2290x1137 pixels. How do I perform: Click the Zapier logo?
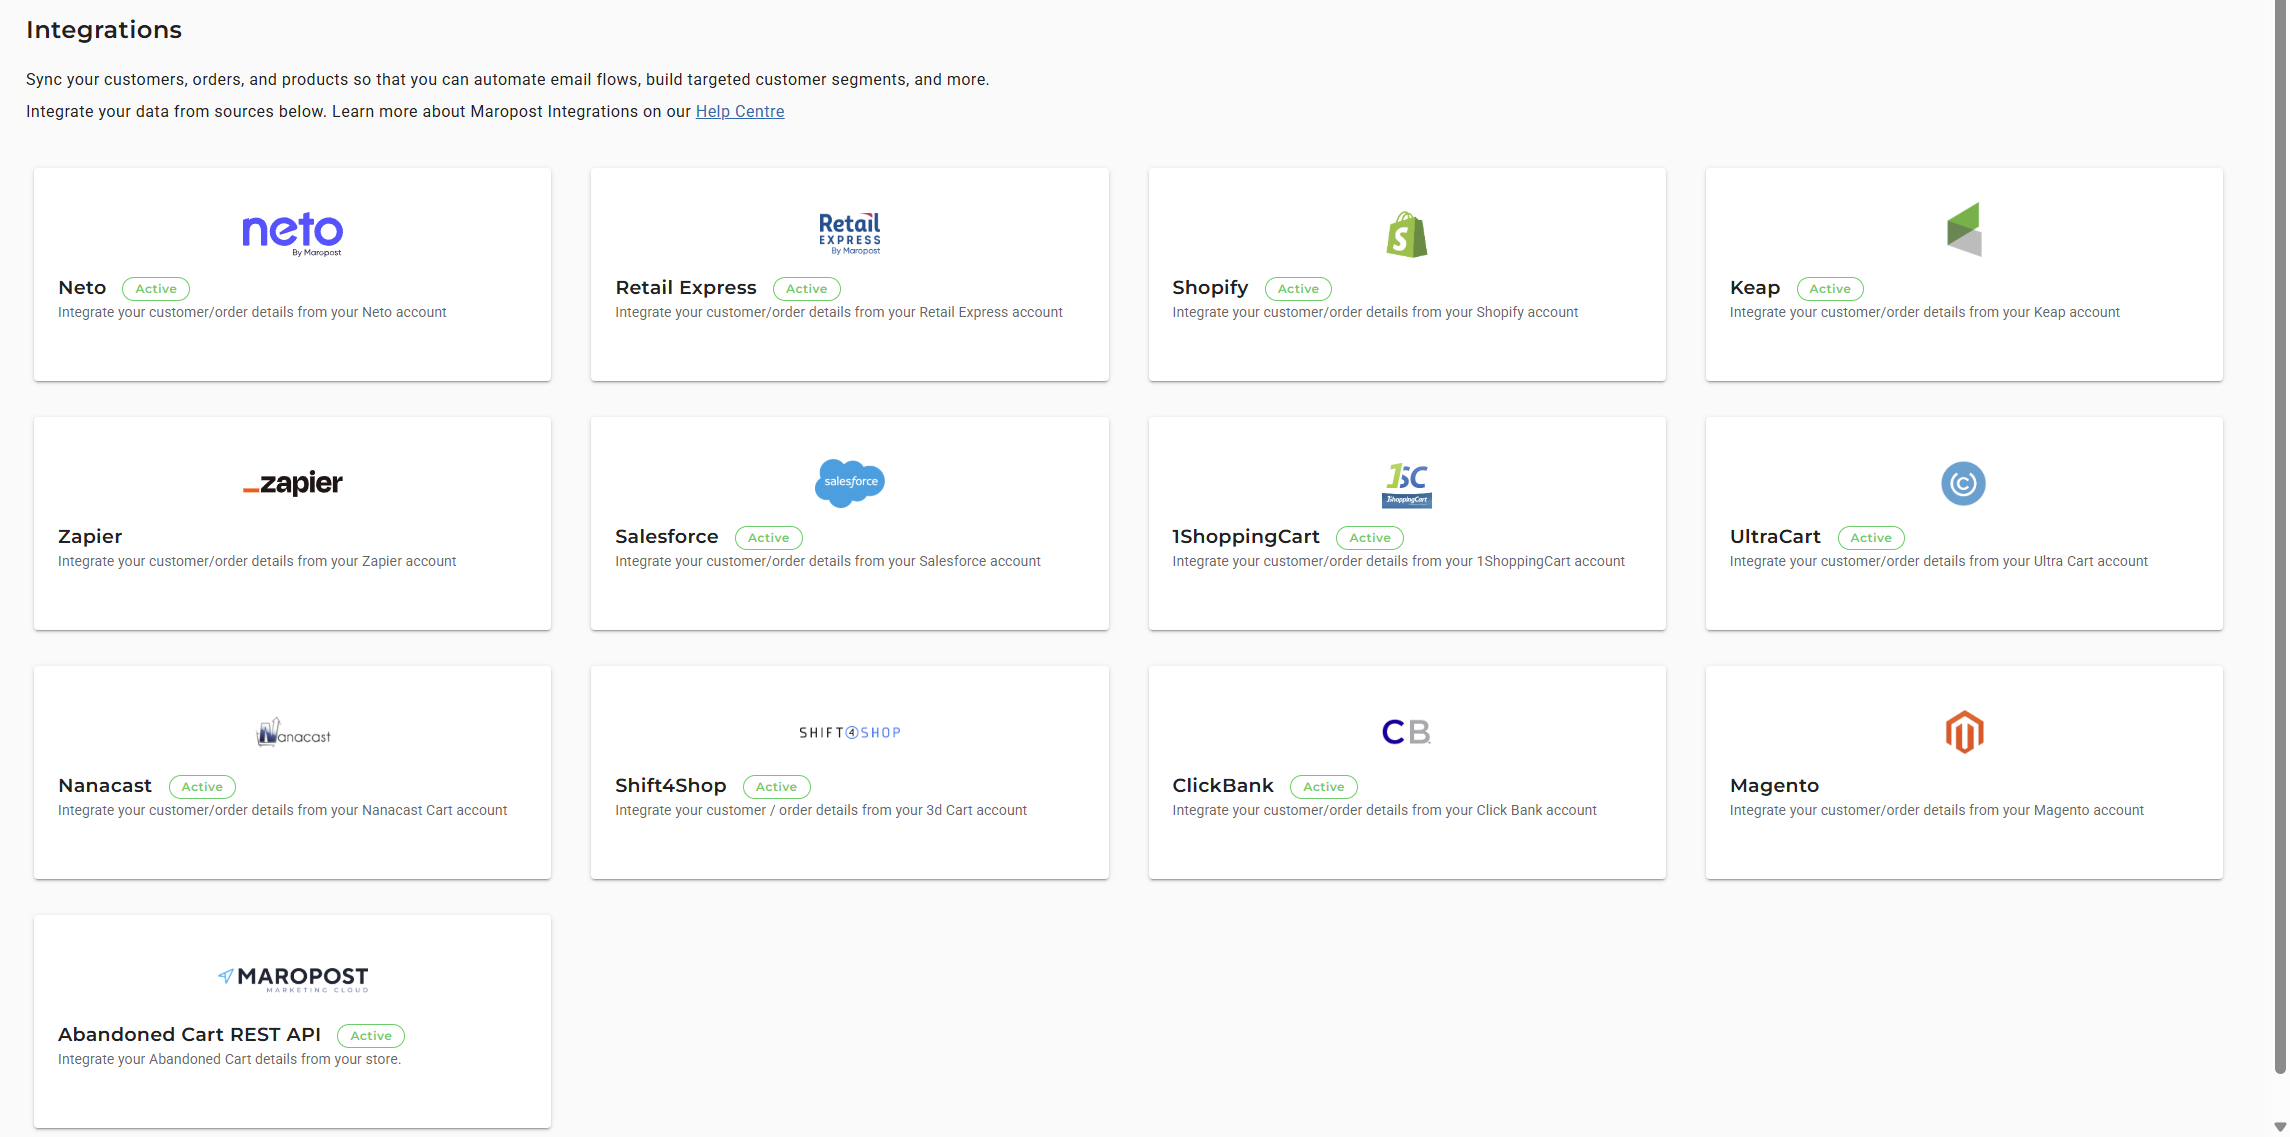click(291, 483)
